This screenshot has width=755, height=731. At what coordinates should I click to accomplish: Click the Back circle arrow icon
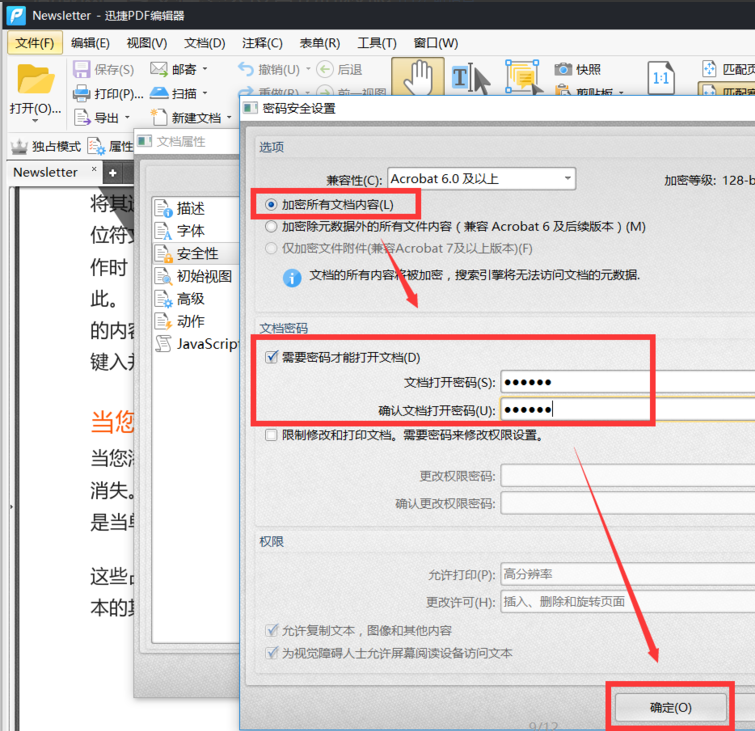(x=325, y=69)
